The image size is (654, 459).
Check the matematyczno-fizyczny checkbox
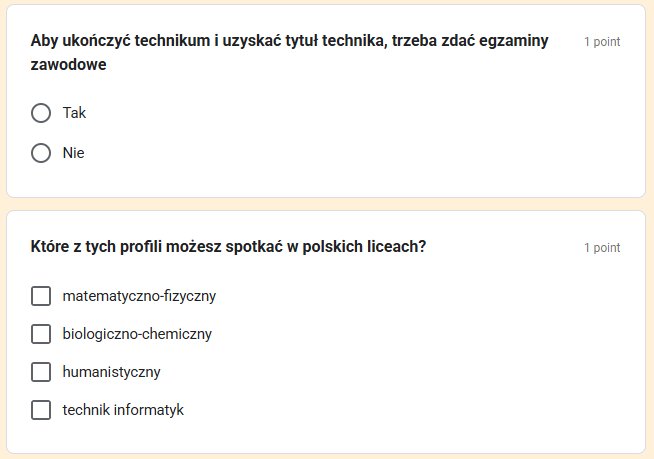point(41,296)
